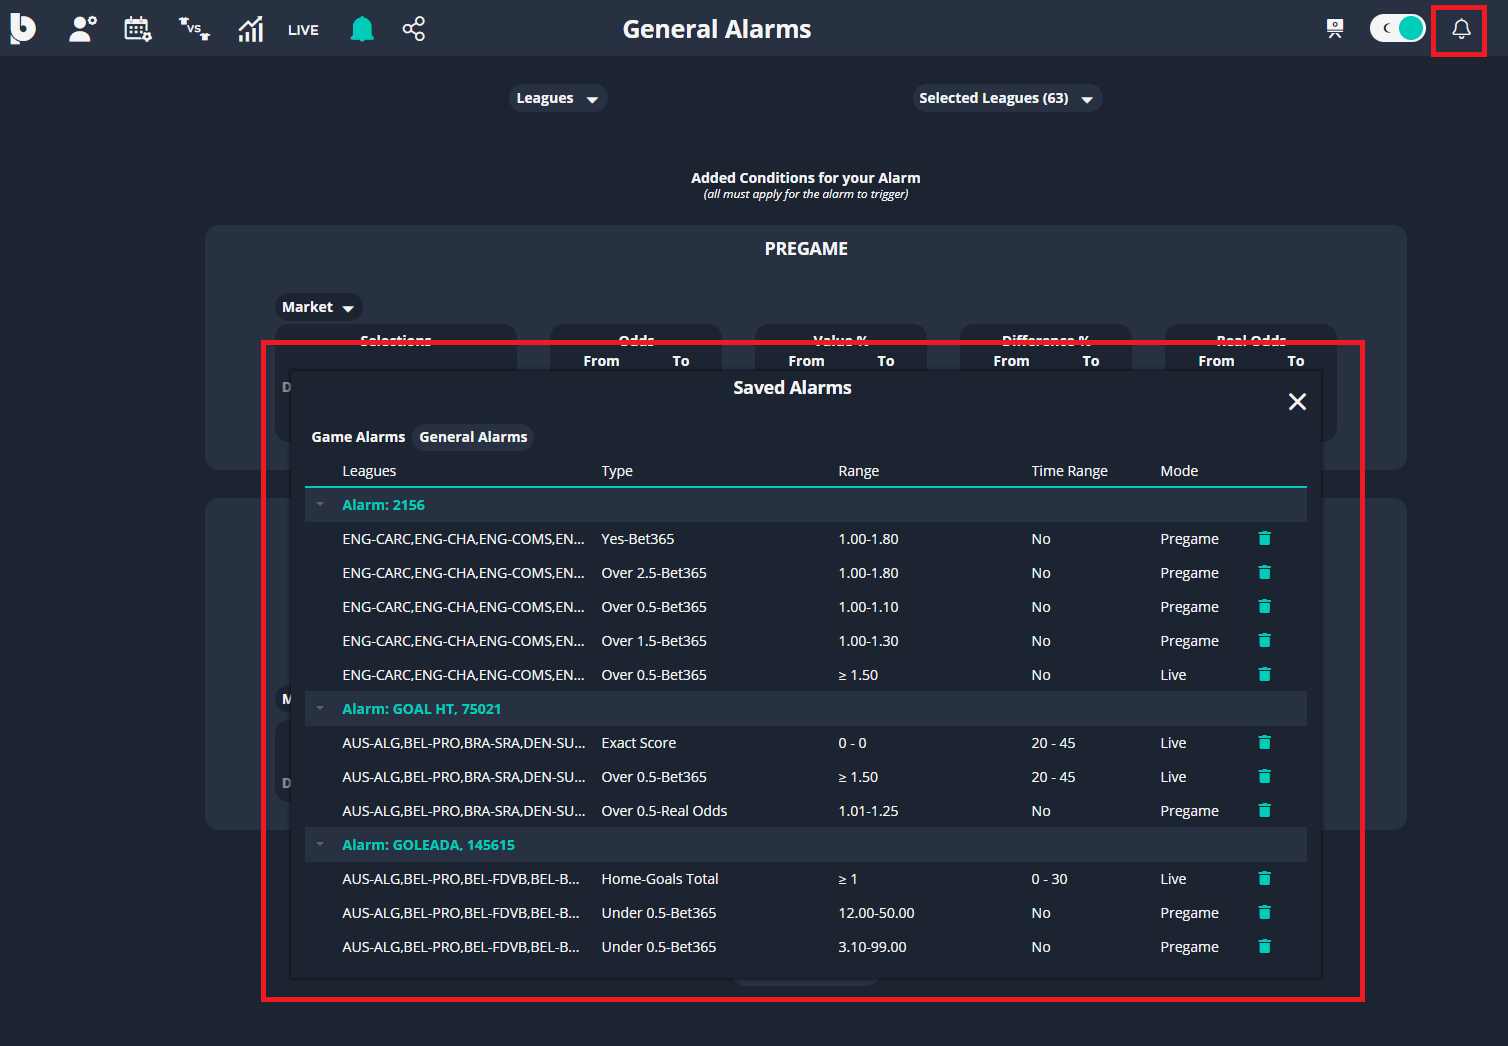Open notifications bell at top right
The width and height of the screenshot is (1508, 1046).
click(1460, 29)
